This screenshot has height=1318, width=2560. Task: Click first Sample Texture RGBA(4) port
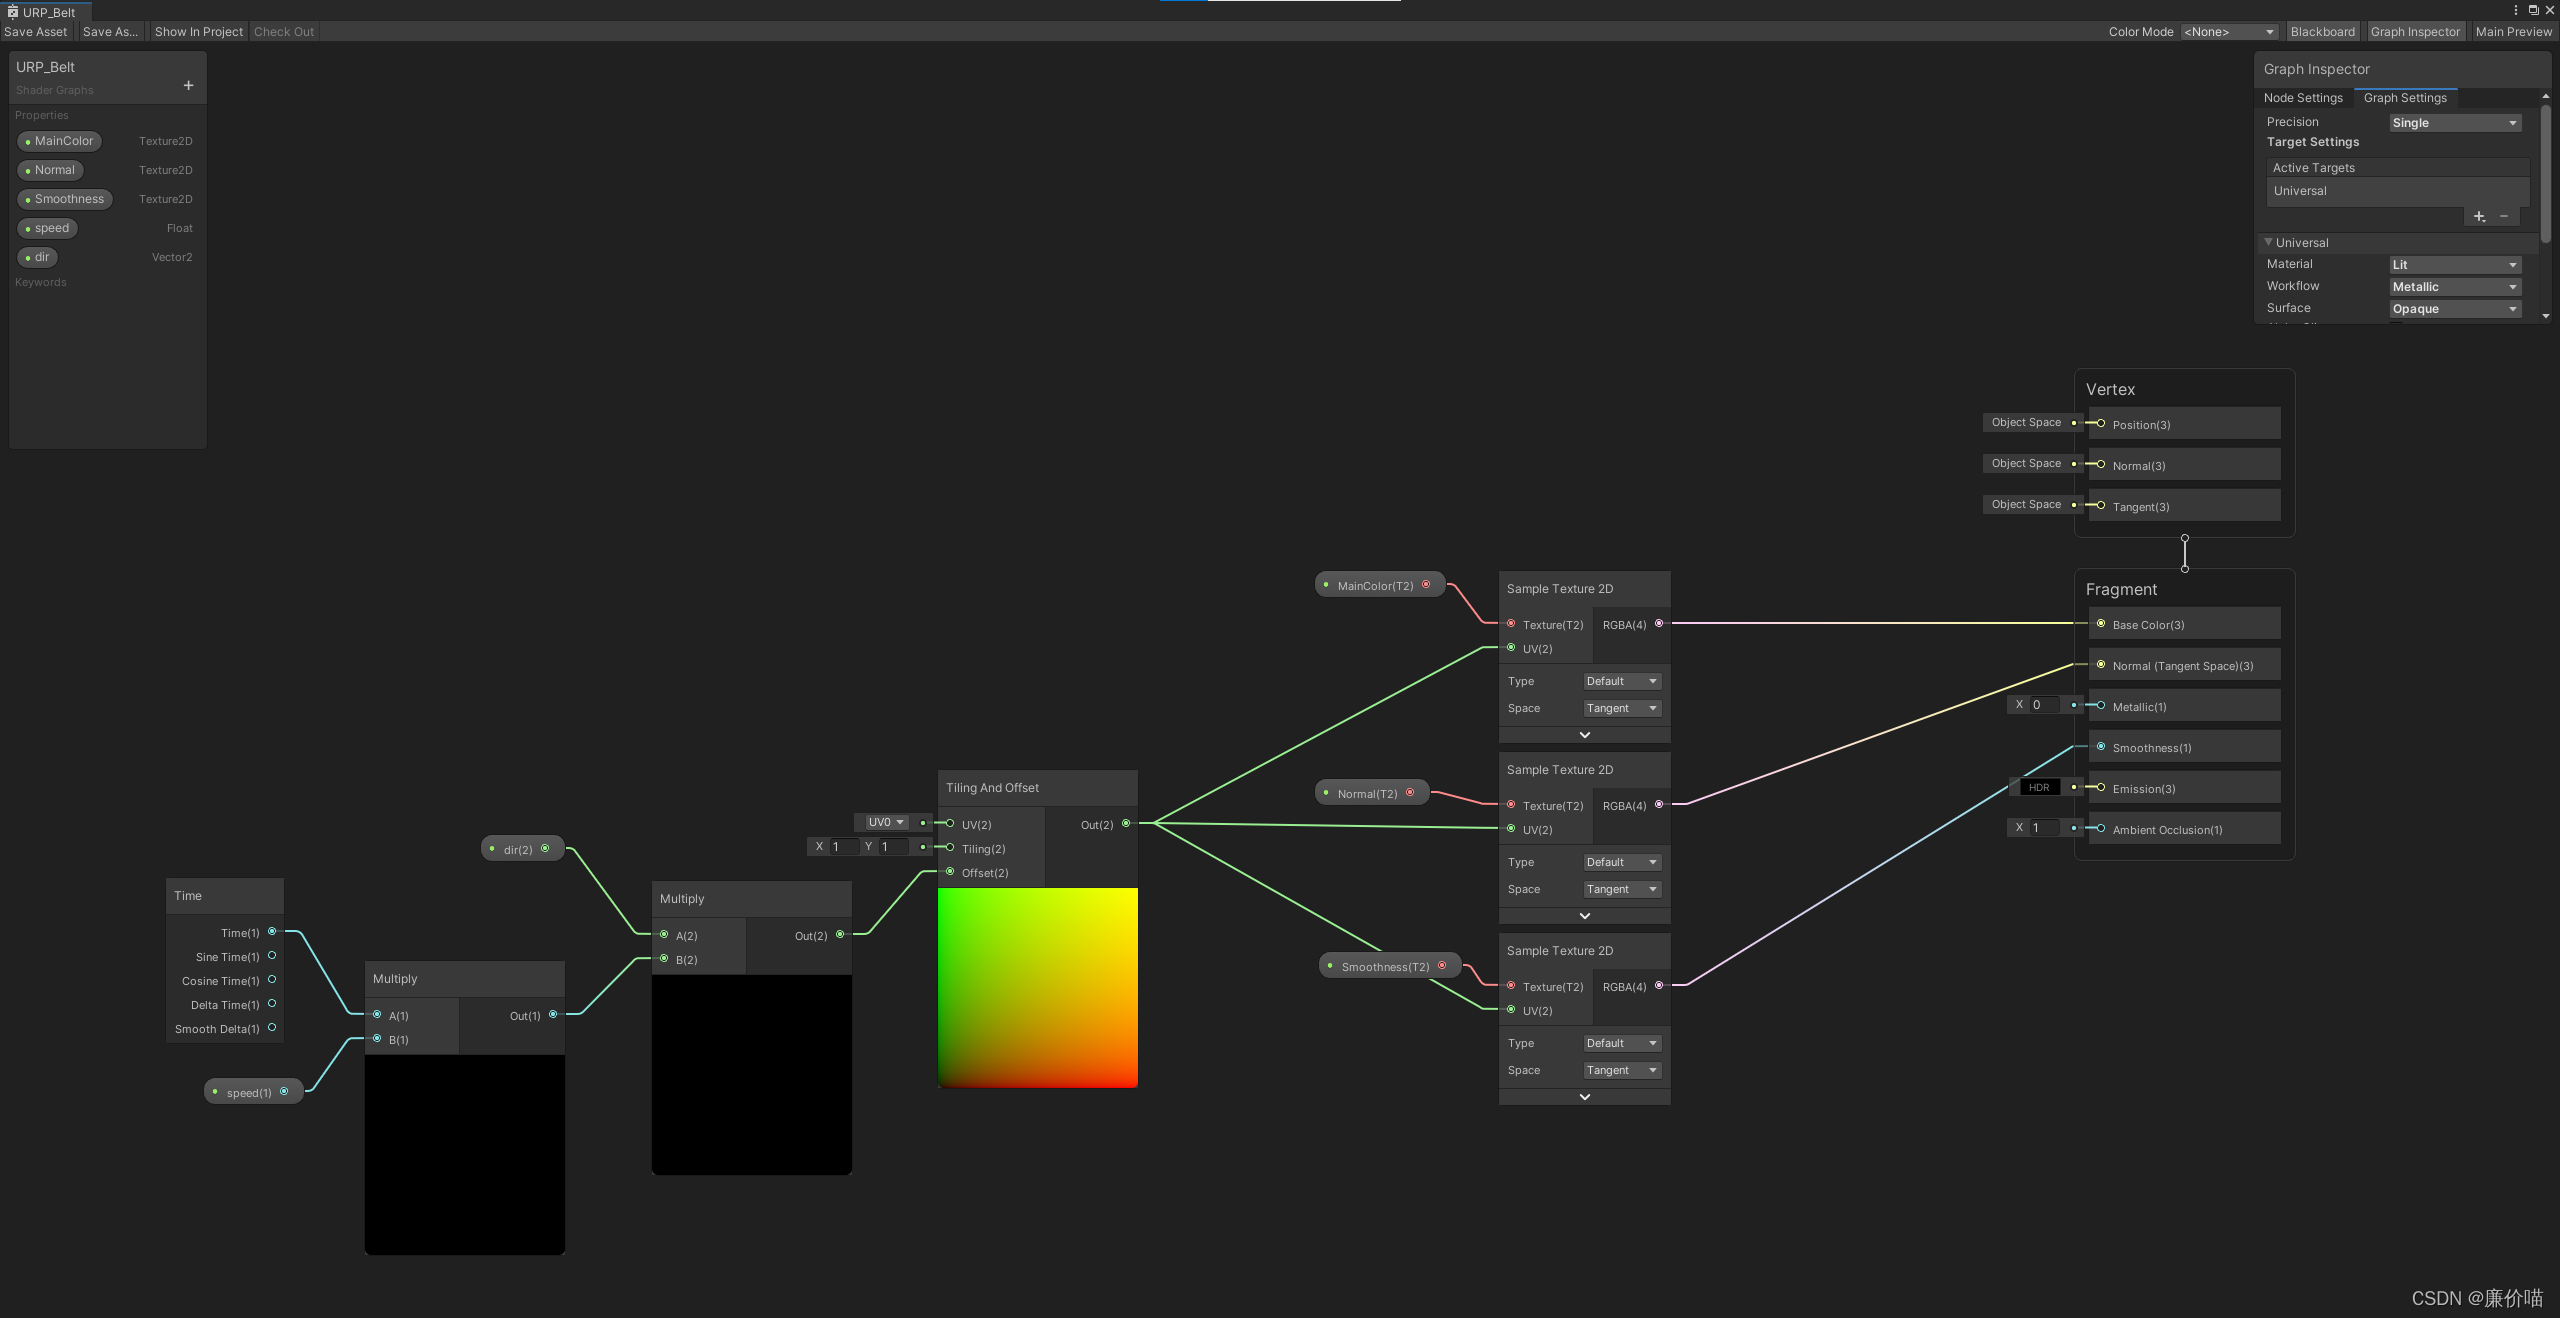(x=1659, y=624)
